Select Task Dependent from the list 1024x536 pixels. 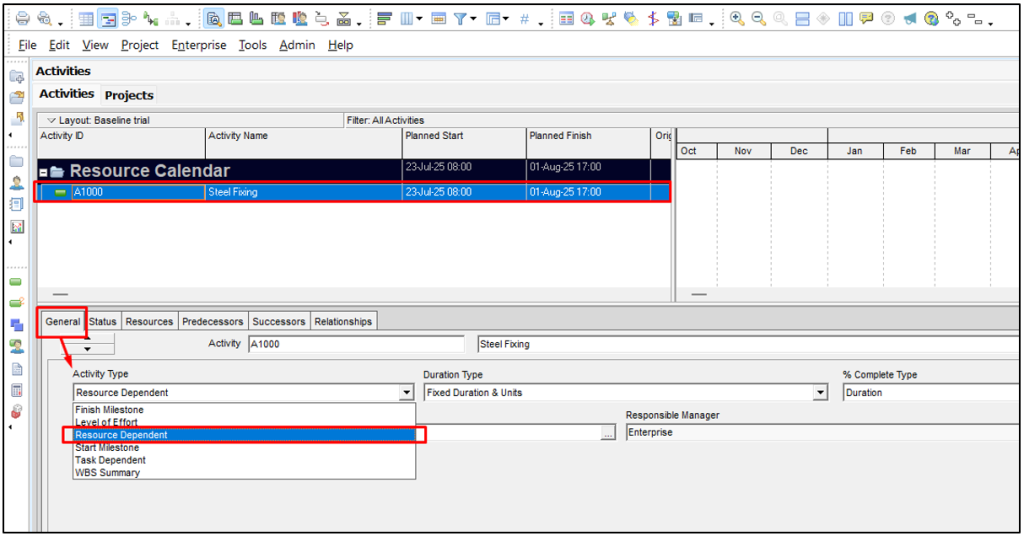(110, 460)
